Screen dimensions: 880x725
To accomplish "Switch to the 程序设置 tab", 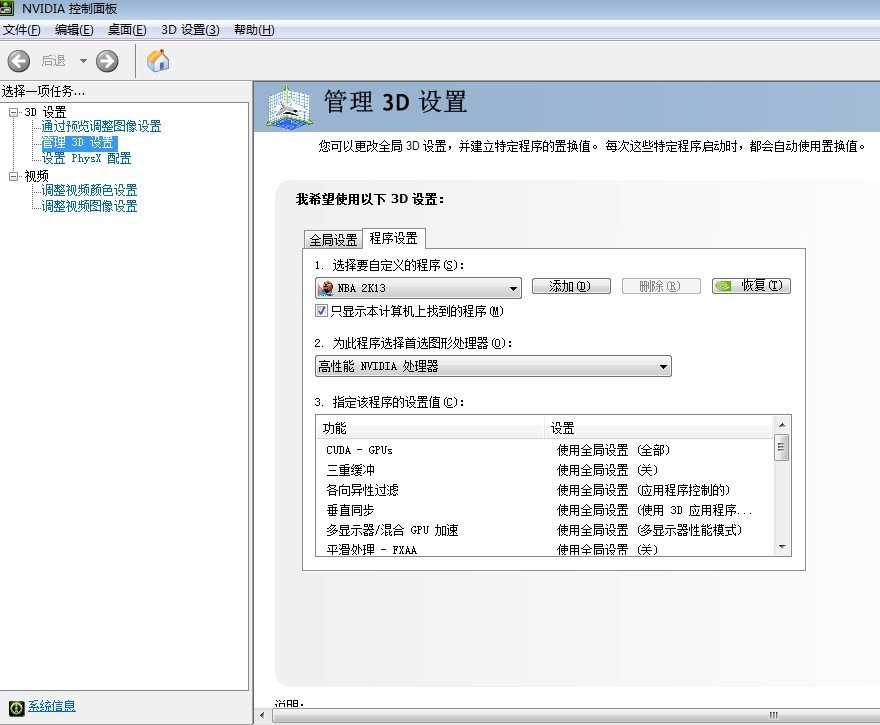I will 393,238.
